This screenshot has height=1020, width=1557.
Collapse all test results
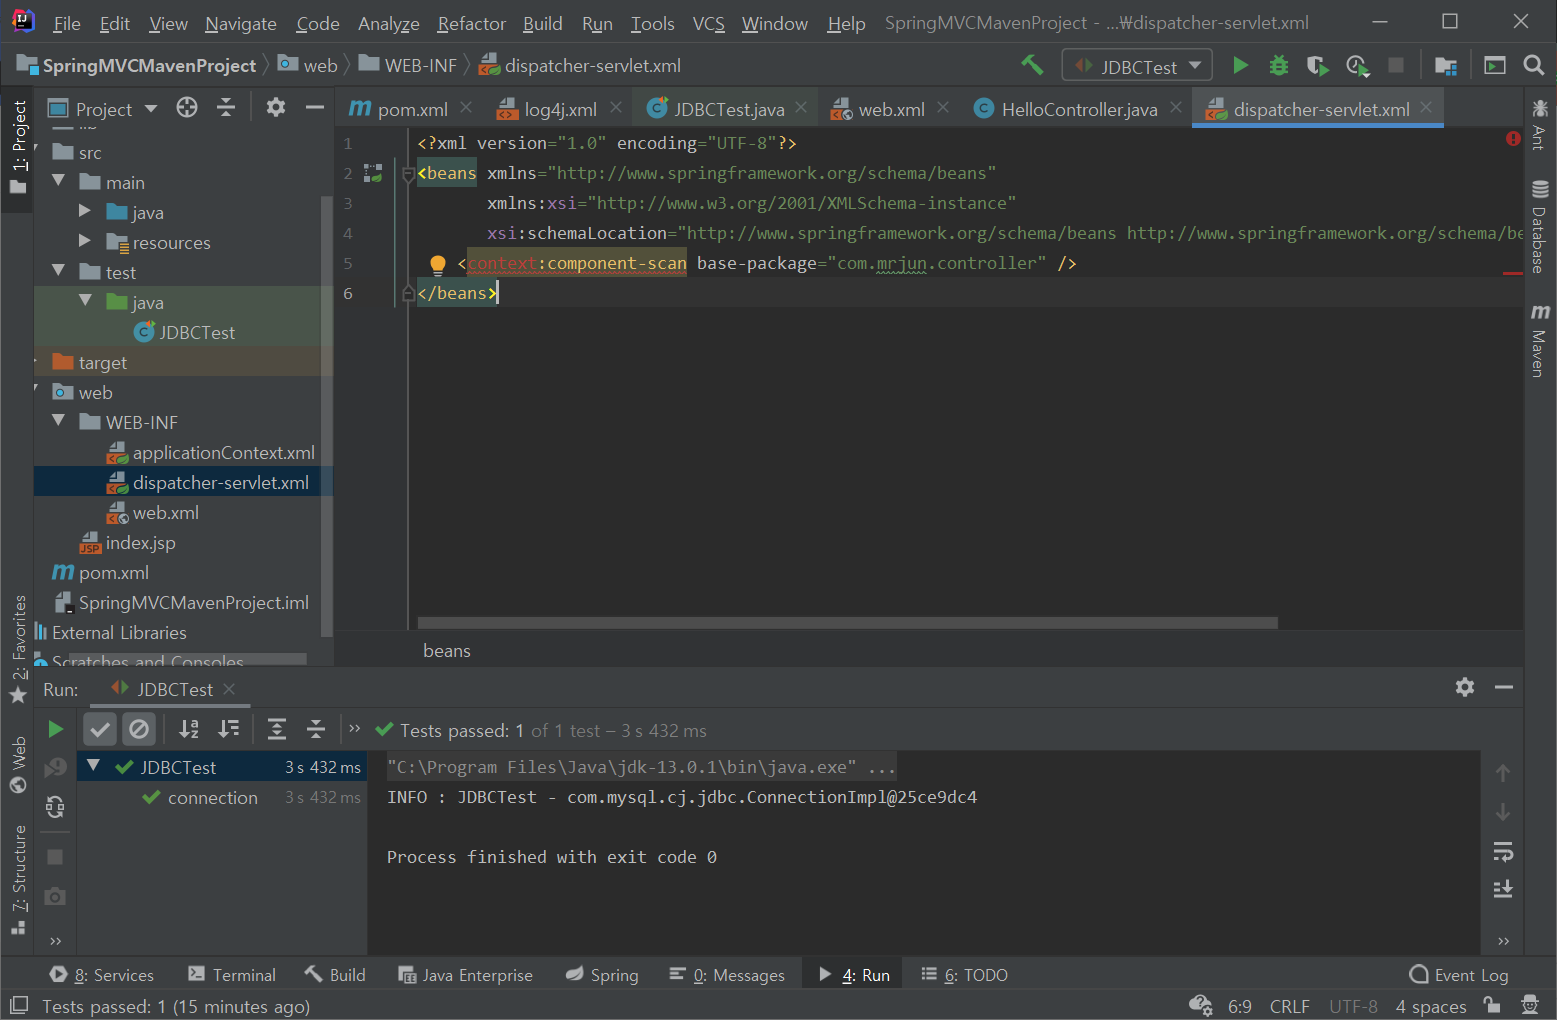316,730
